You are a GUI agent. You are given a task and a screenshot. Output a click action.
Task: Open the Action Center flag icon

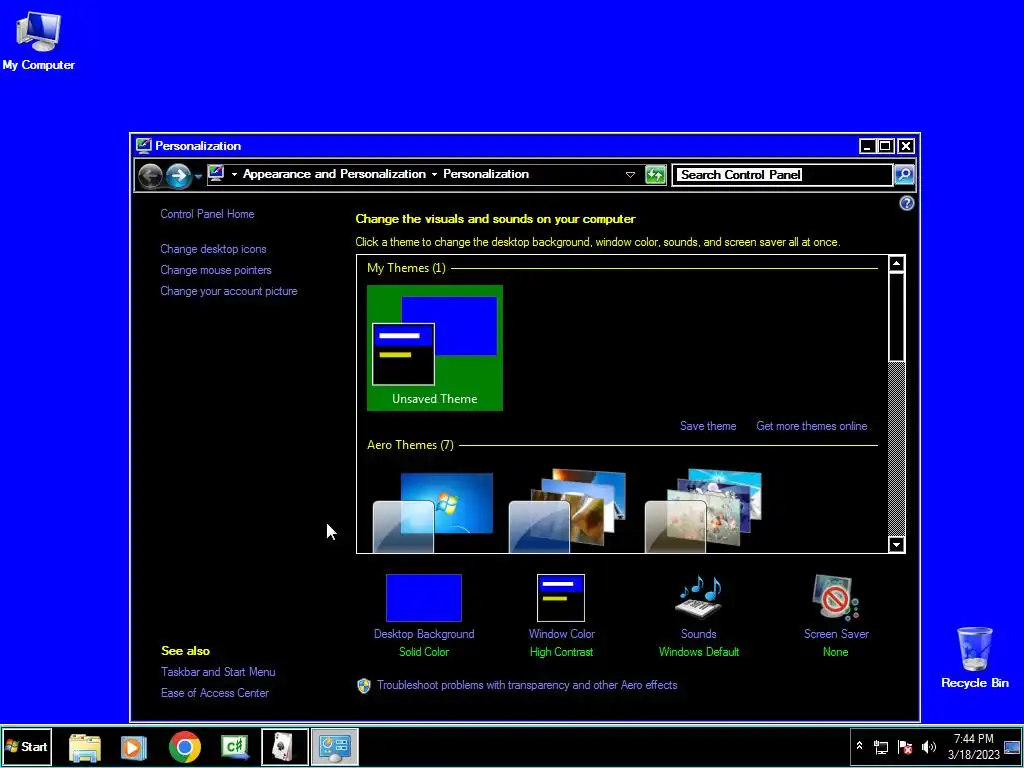pyautogui.click(x=905, y=747)
